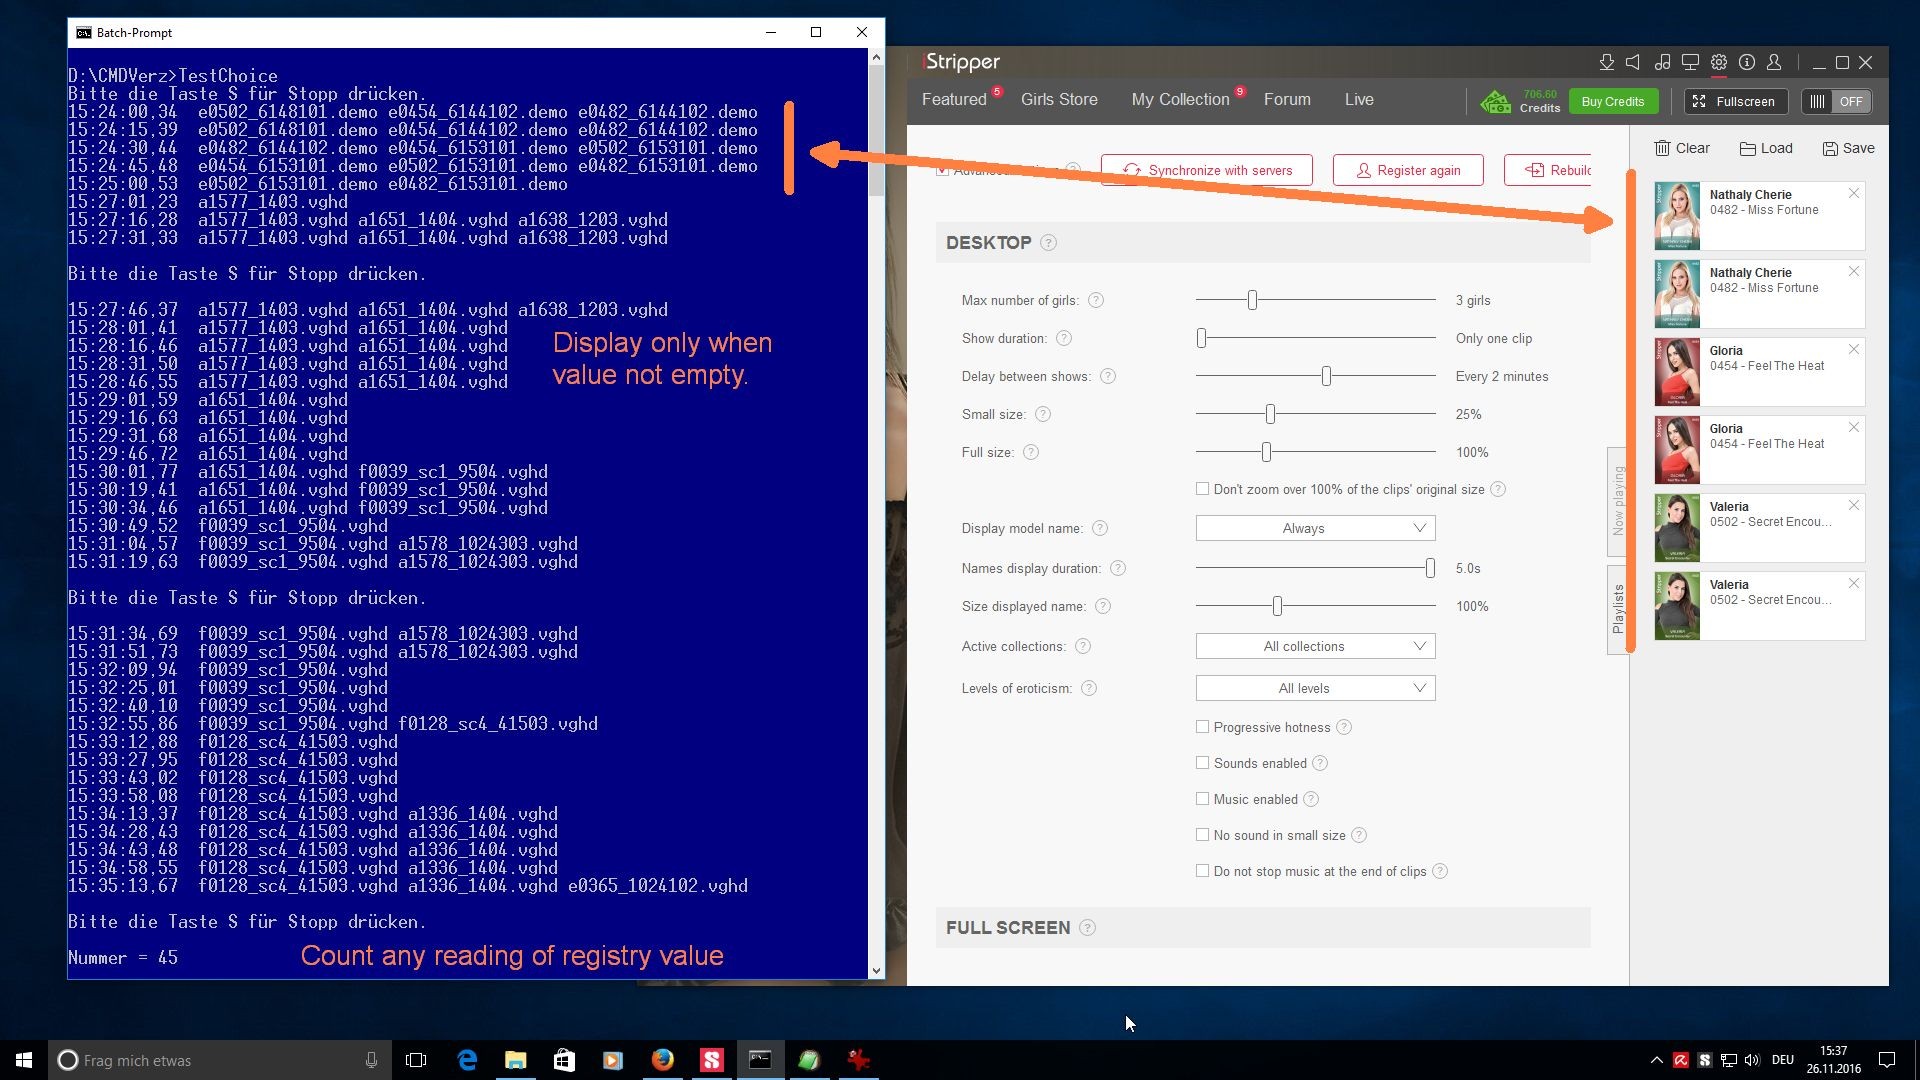Open Display model name dropdown
1920x1080 pixels.
click(x=1315, y=528)
